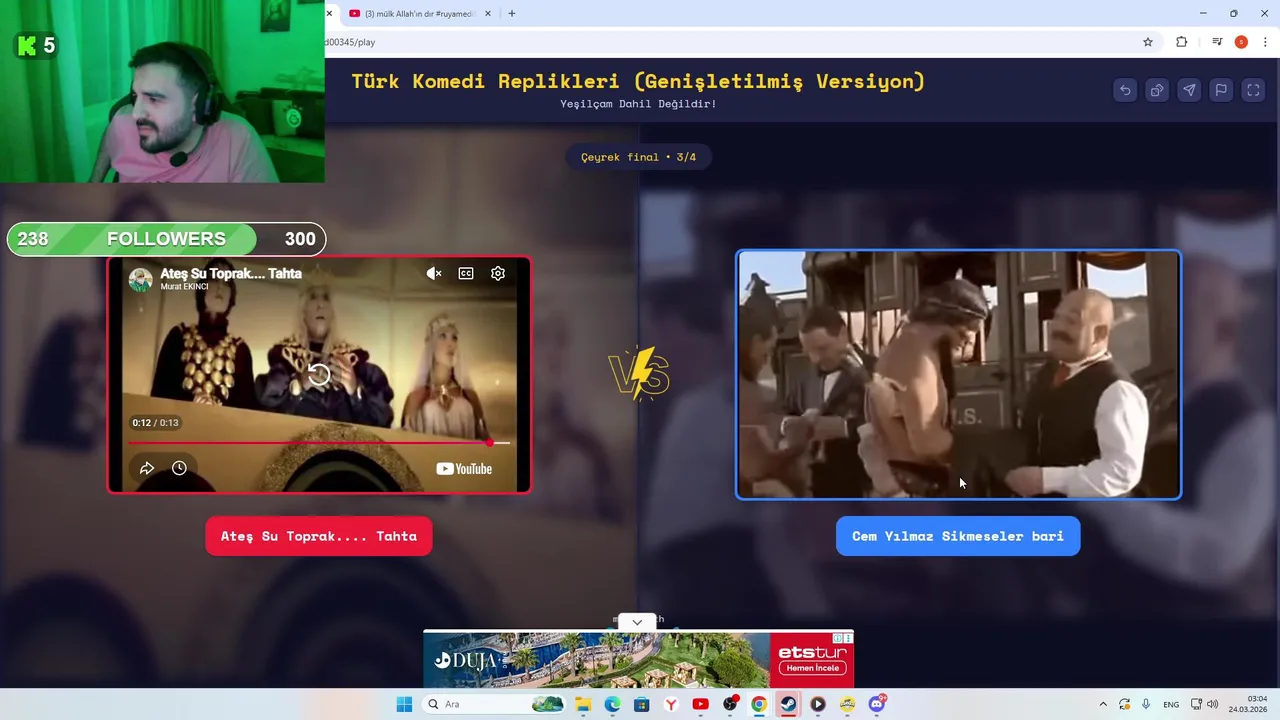Open Chrome three-dot menu
The height and width of the screenshot is (720, 1280).
(1265, 42)
